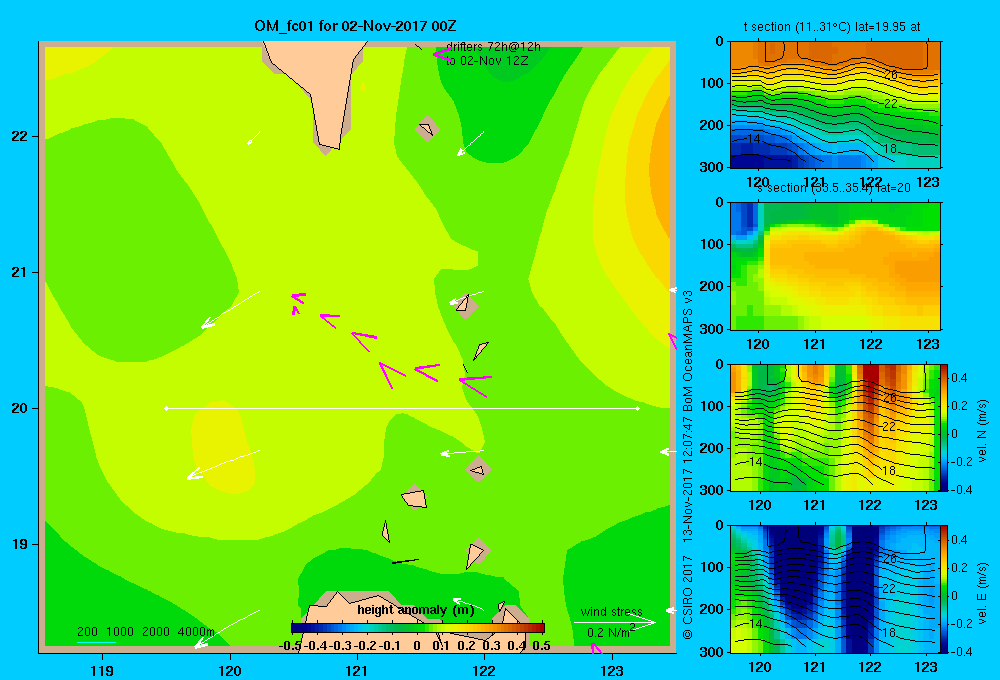1000x680 pixels.
Task: Click the map title OM_fc01 for 02-Nov-2017 00Z
Action: pyautogui.click(x=355, y=26)
